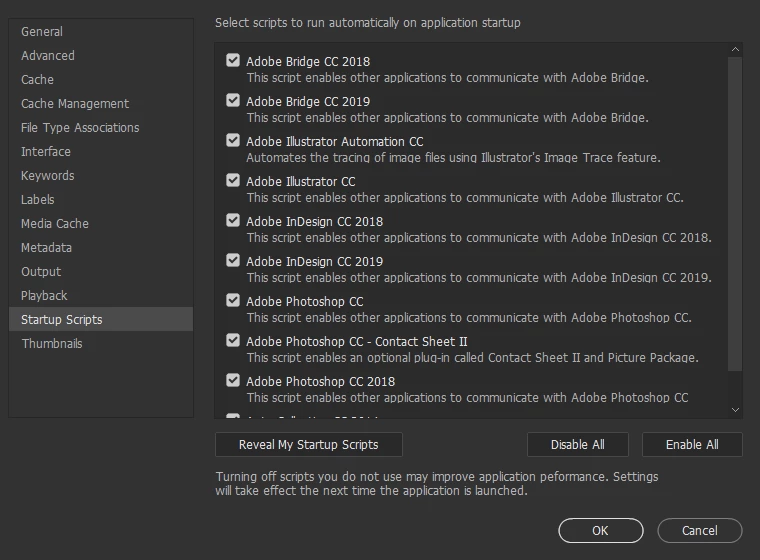The height and width of the screenshot is (560, 760).
Task: Click the Enable All button
Action: (x=692, y=445)
